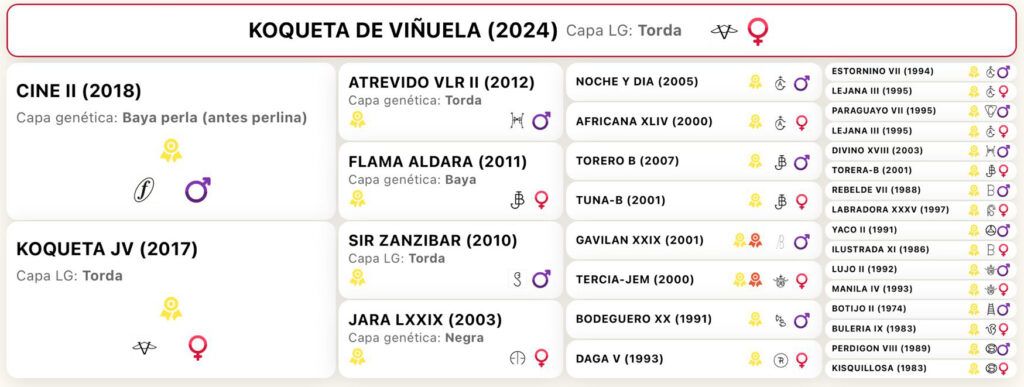Image resolution: width=1024 pixels, height=387 pixels.
Task: Click the yellow rosette under CINE II
Action: coord(171,151)
